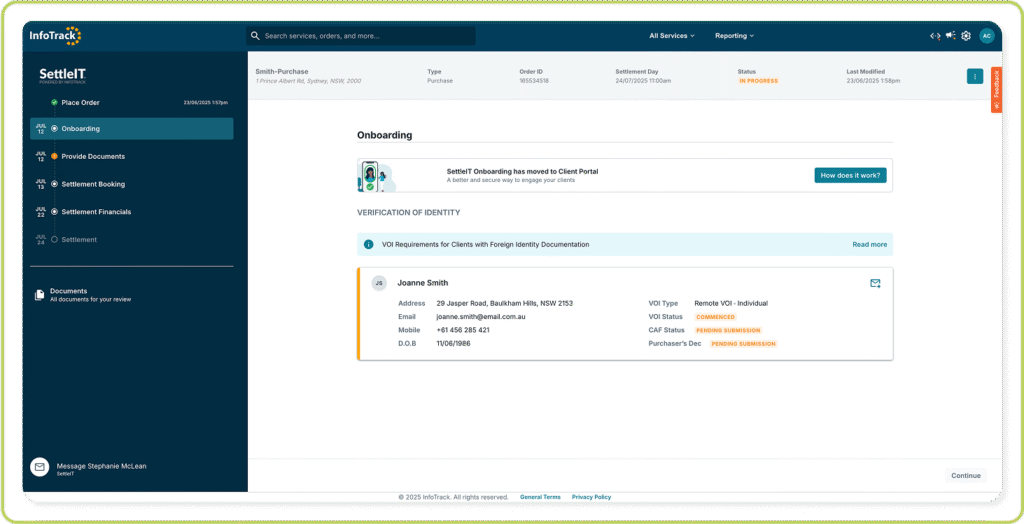Click the COMMENCED VOI status badge
The image size is (1024, 524).
(716, 317)
